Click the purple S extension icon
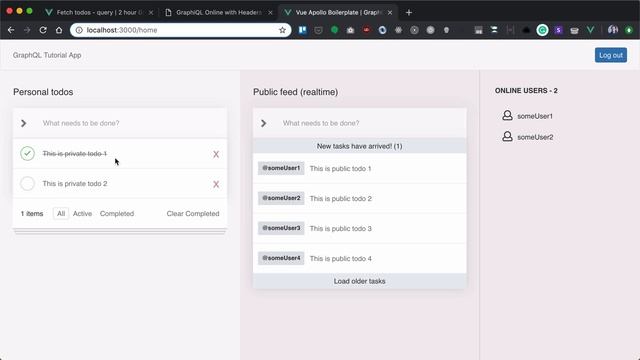Screen dimensions: 640x360 (x=558, y=30)
